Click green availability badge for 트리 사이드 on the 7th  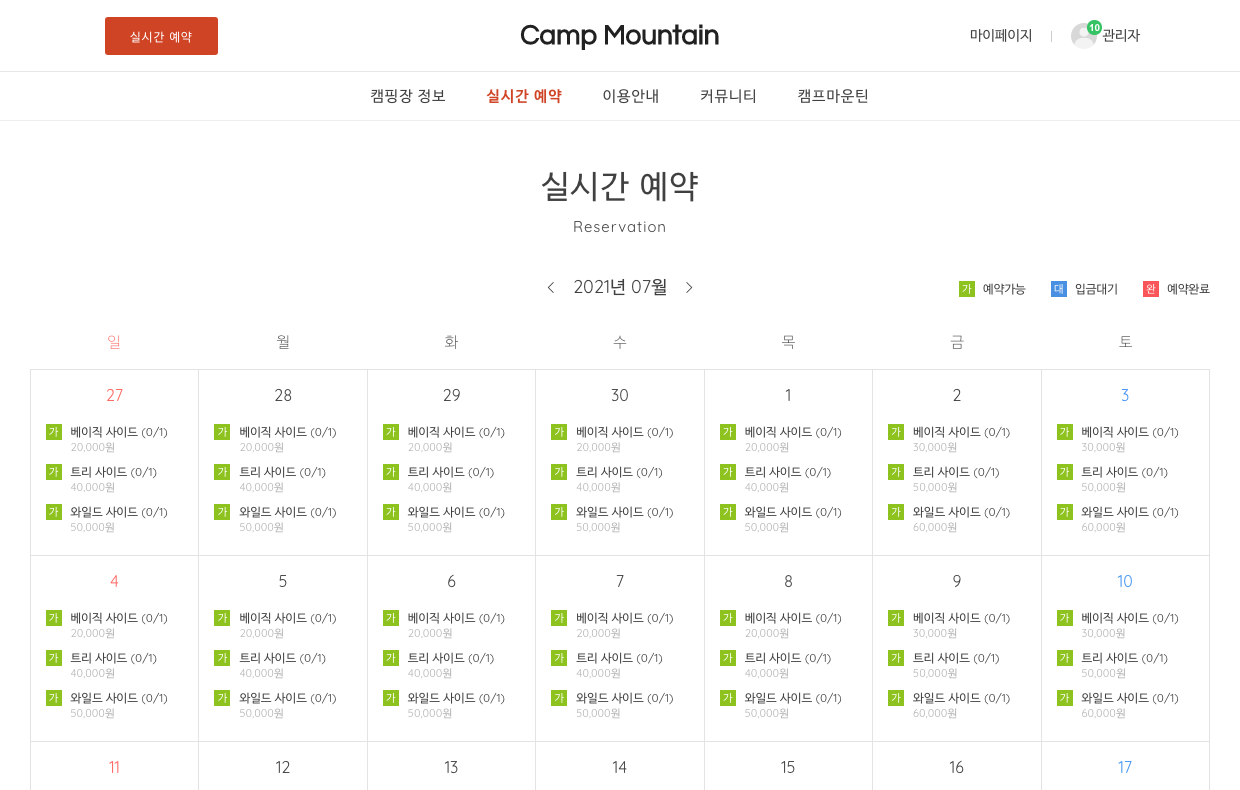(x=559, y=658)
